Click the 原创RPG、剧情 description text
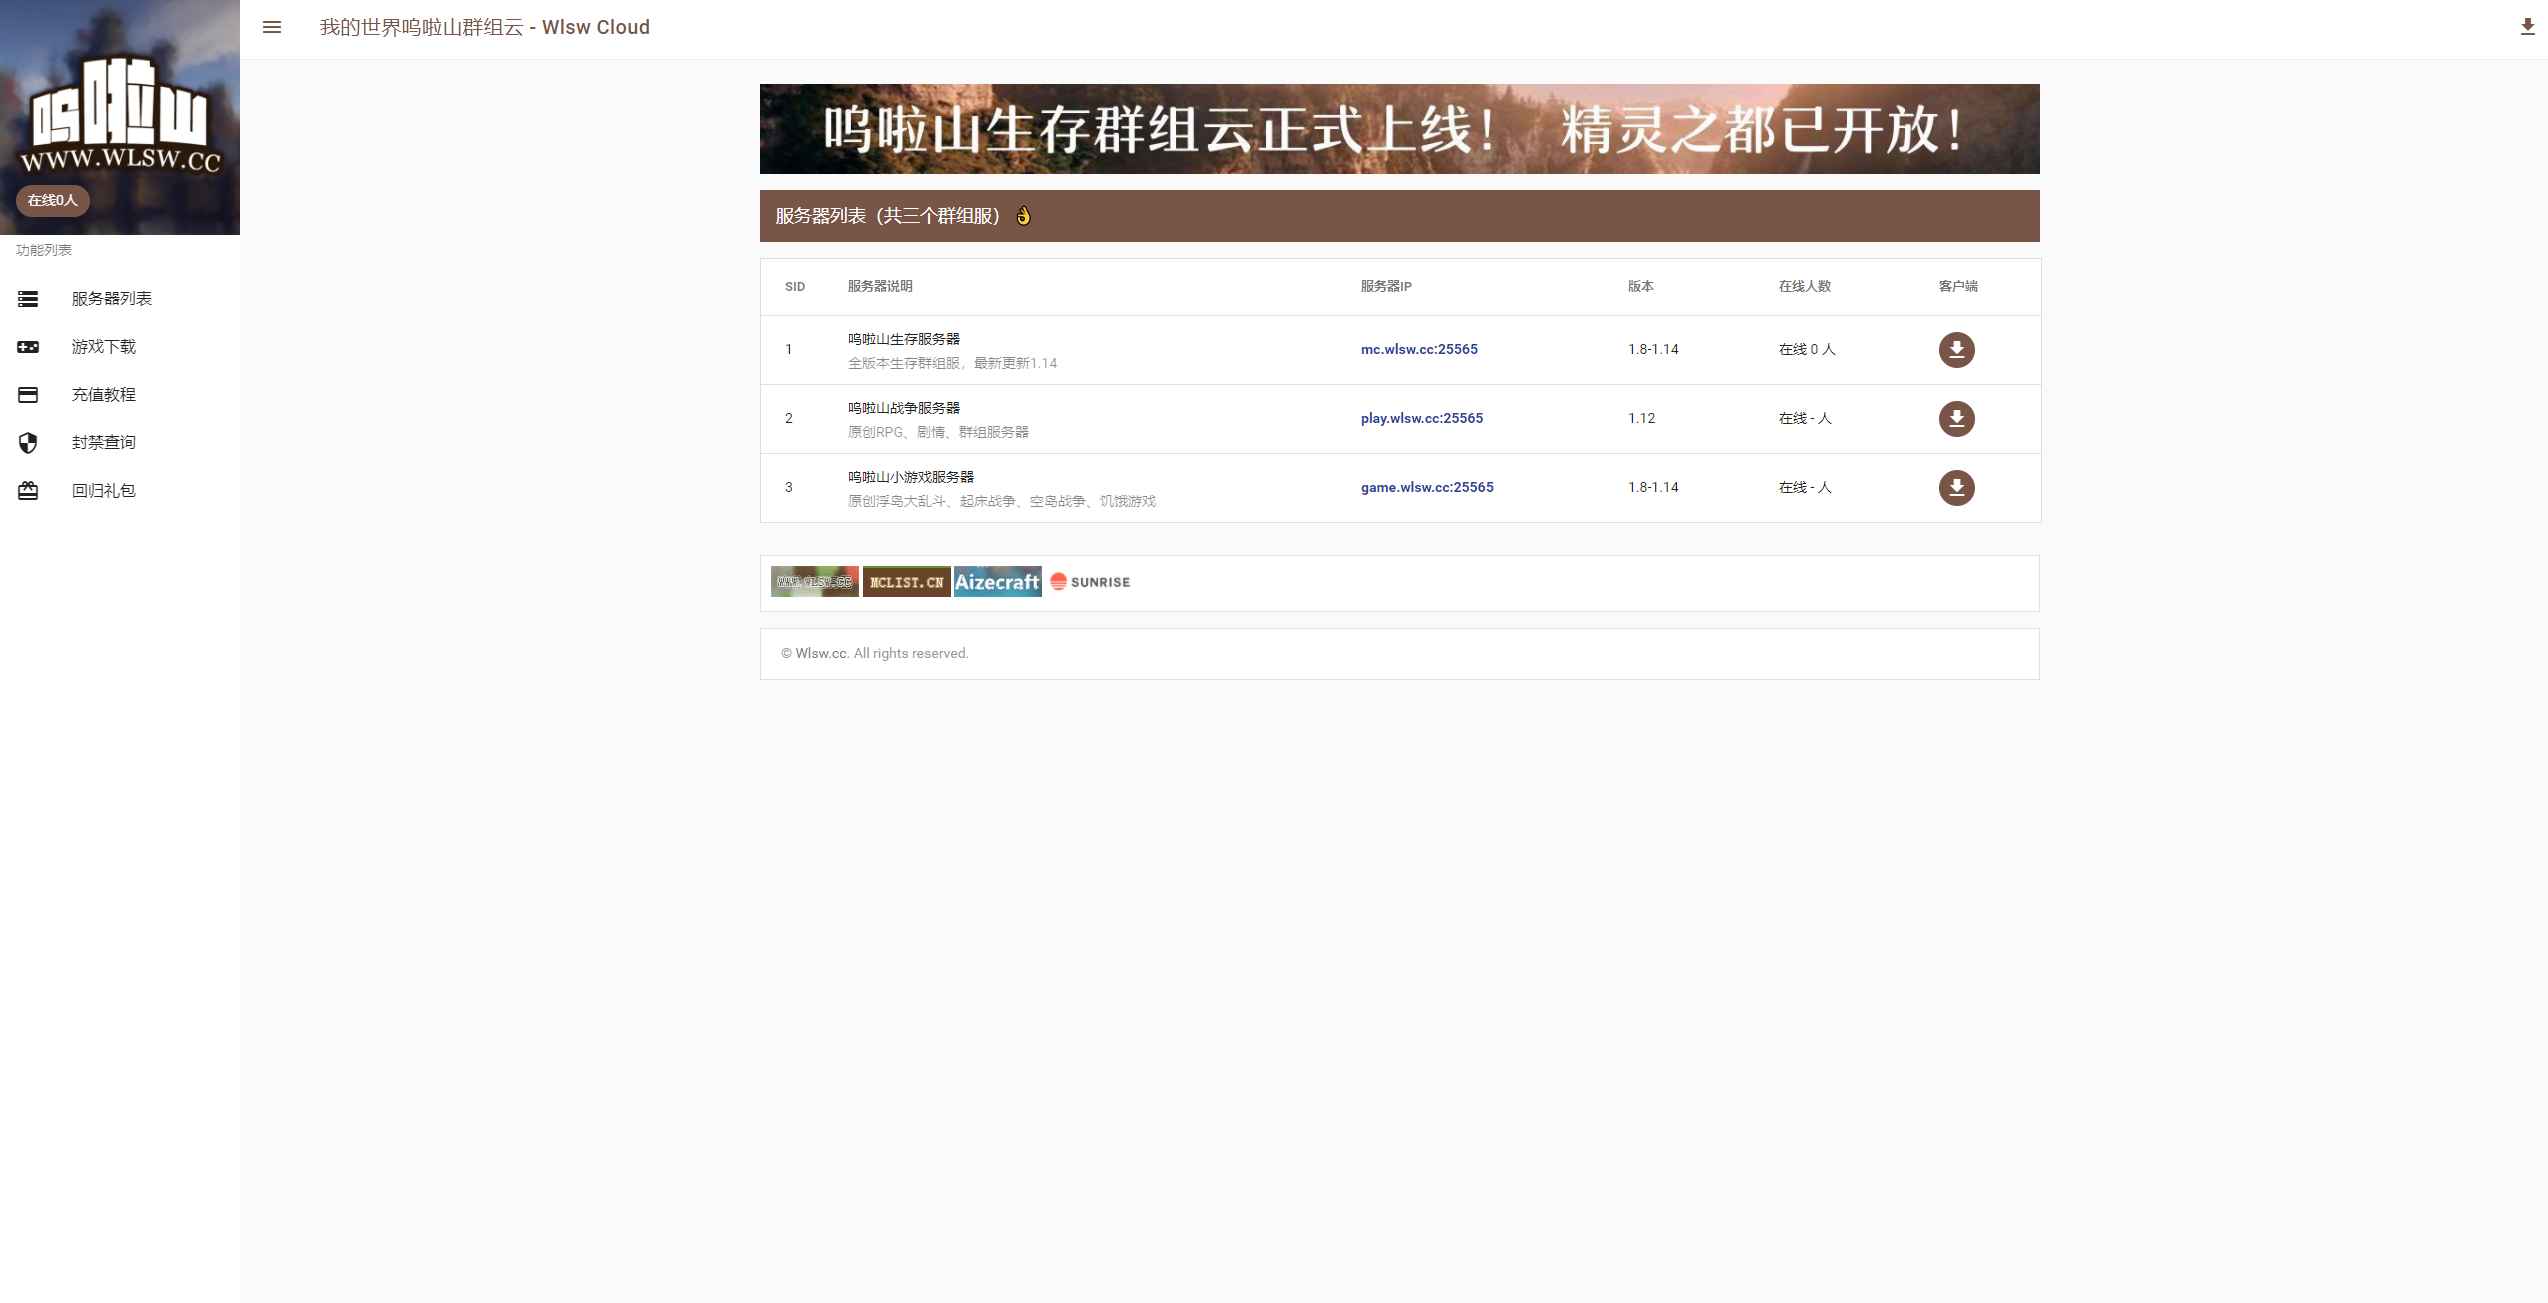Image resolution: width=2548 pixels, height=1303 pixels. [938, 433]
